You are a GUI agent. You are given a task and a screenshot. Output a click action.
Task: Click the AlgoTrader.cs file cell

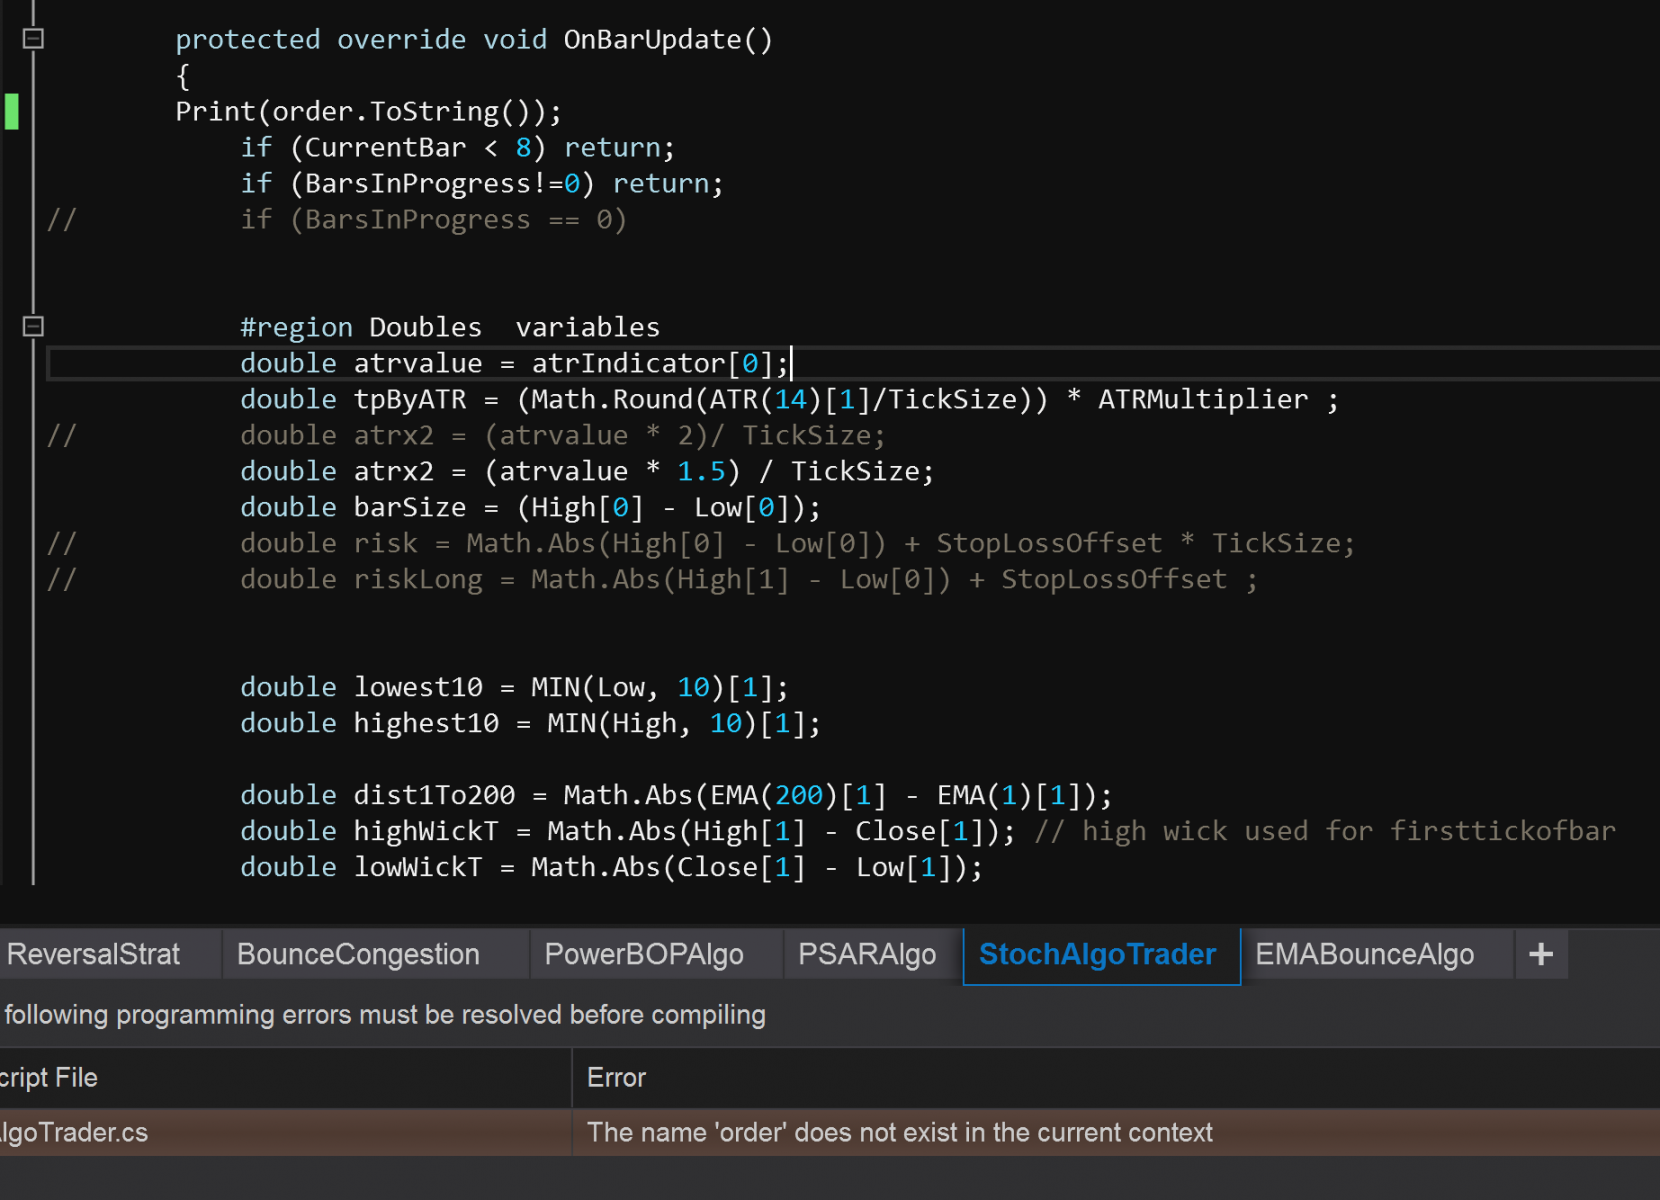74,1132
